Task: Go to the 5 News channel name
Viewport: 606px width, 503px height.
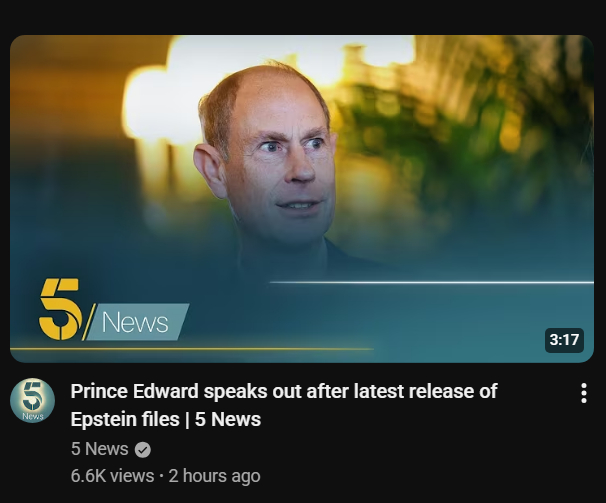Action: (x=99, y=449)
